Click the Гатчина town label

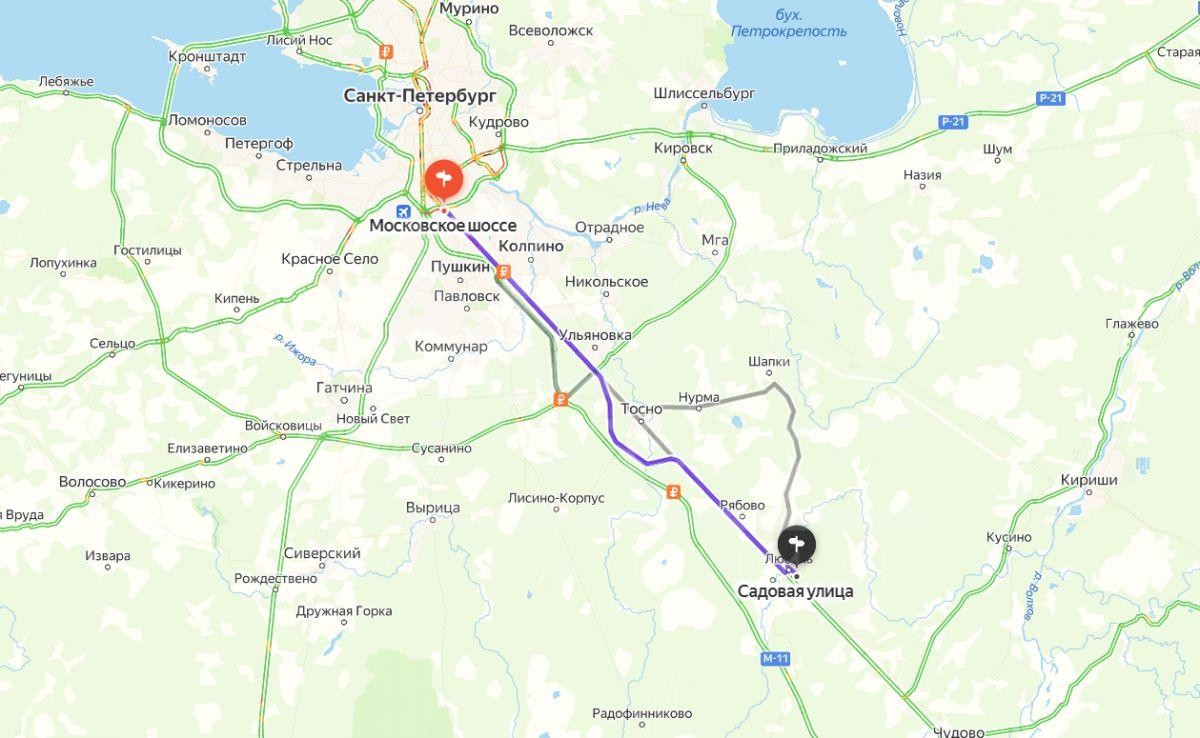(x=344, y=387)
